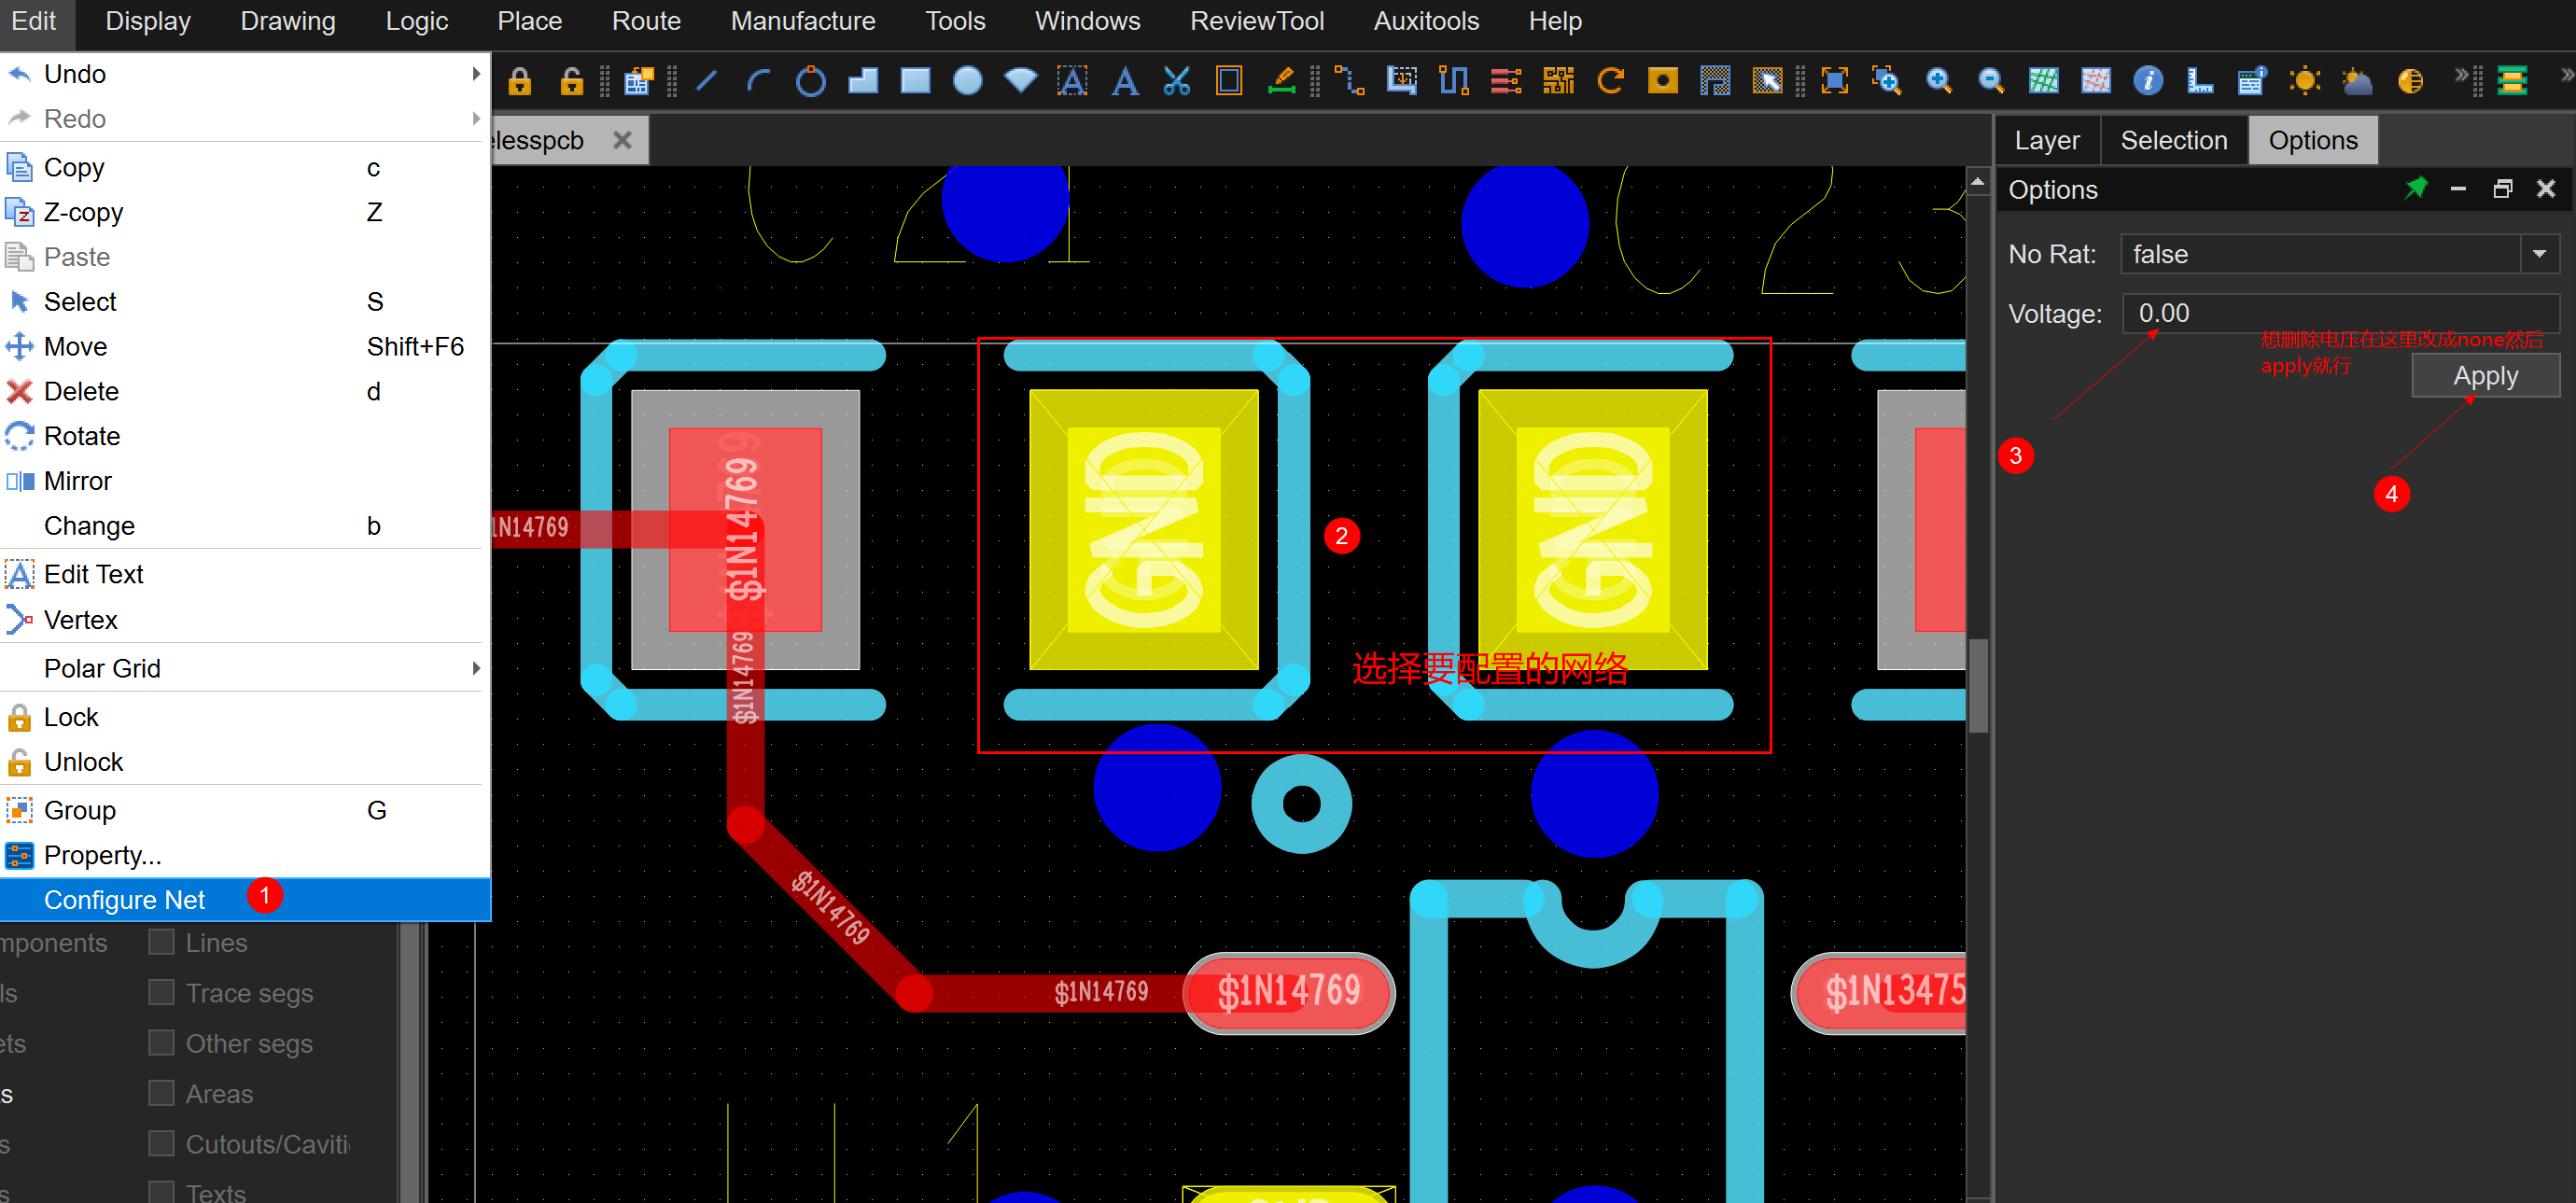This screenshot has width=2576, height=1203.
Task: Click the scissors cut tool icon
Action: (1177, 81)
